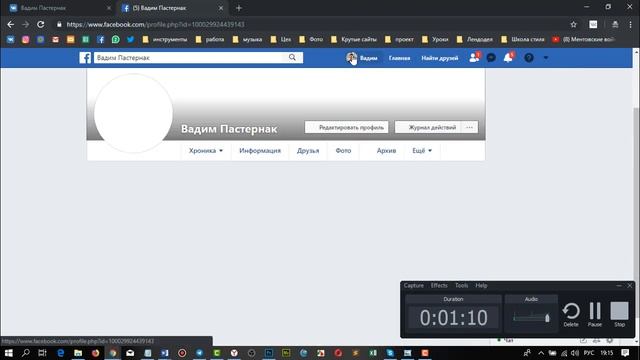The height and width of the screenshot is (360, 640).
Task: Open the notifications bell in Facebook header
Action: pos(508,58)
